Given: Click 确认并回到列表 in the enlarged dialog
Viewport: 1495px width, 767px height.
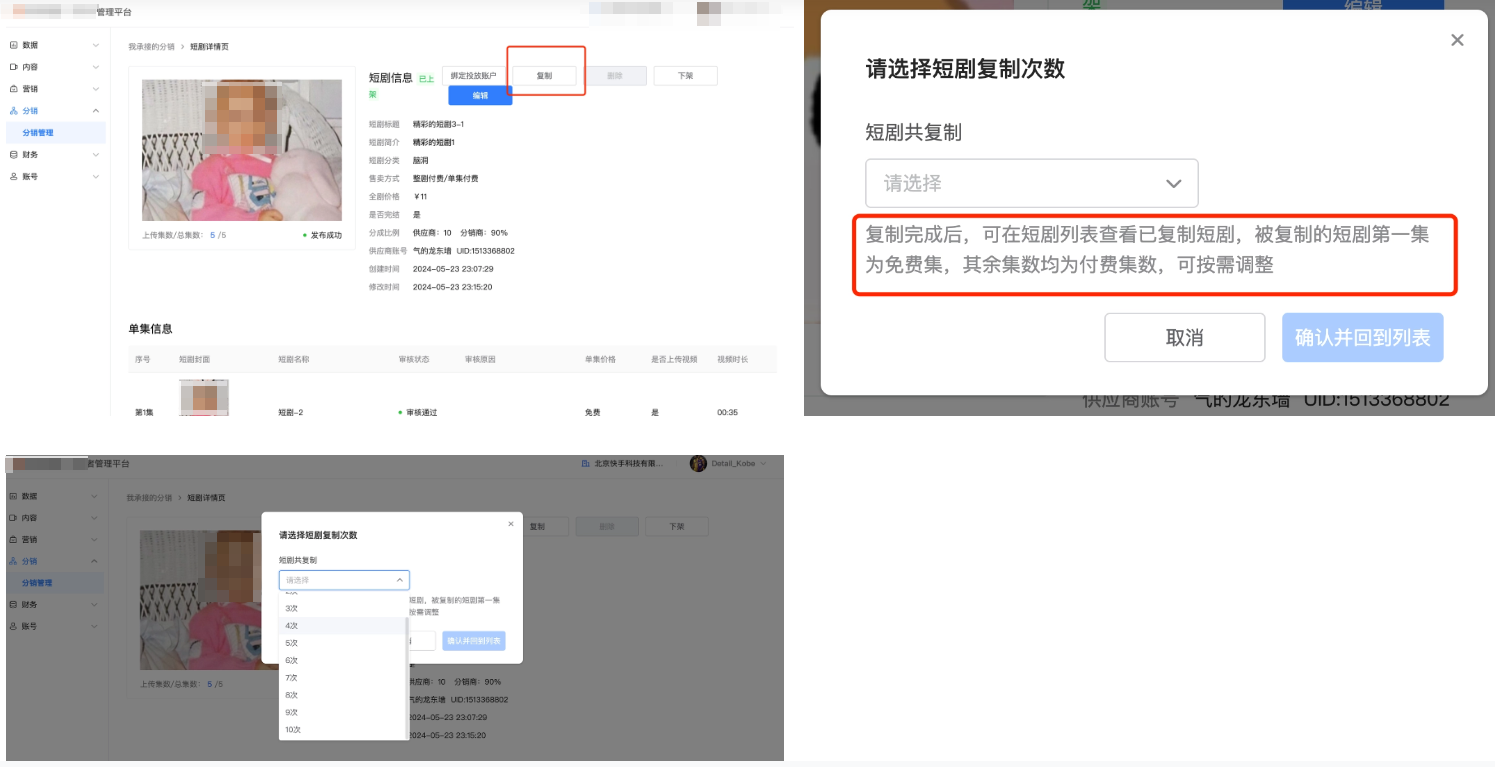Looking at the screenshot, I should pos(1363,338).
